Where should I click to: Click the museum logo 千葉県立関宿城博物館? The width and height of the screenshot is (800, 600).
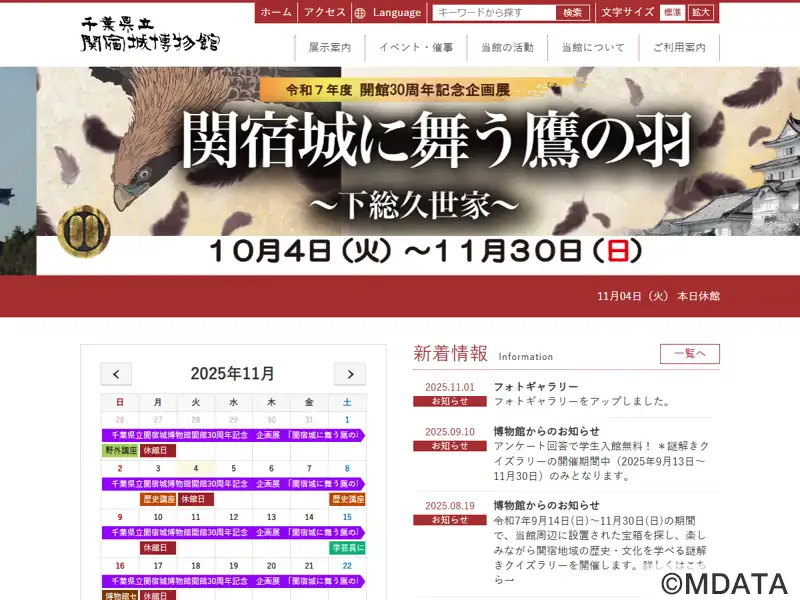click(x=151, y=34)
